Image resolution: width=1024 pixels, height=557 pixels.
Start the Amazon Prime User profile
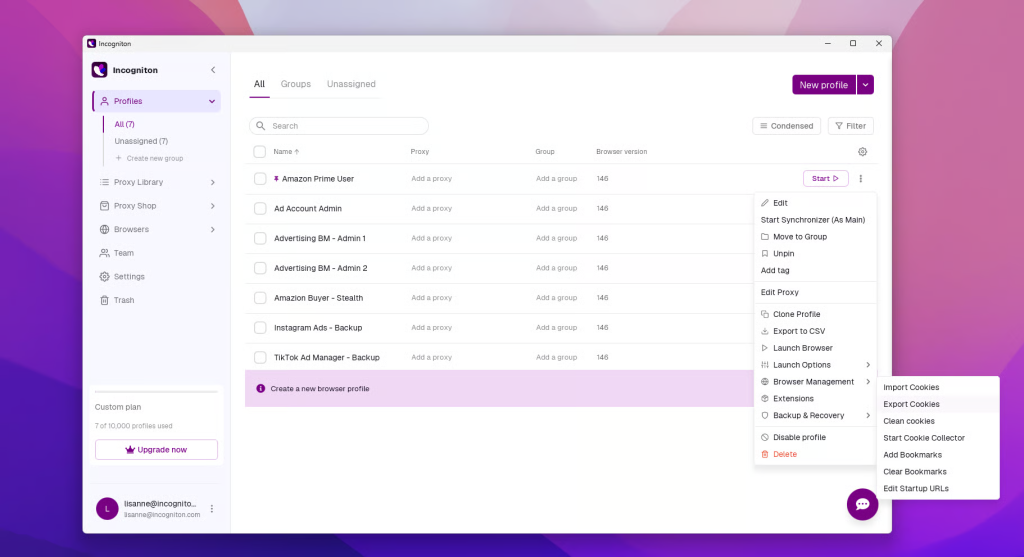pos(825,178)
